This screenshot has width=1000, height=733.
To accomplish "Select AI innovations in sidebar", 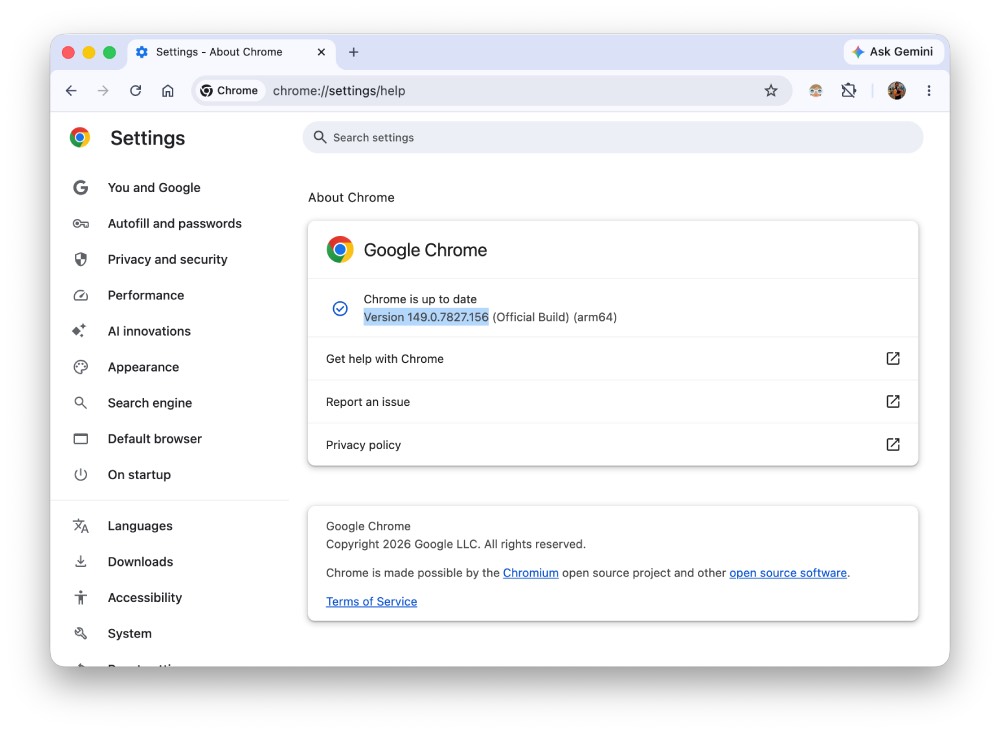I will (149, 331).
